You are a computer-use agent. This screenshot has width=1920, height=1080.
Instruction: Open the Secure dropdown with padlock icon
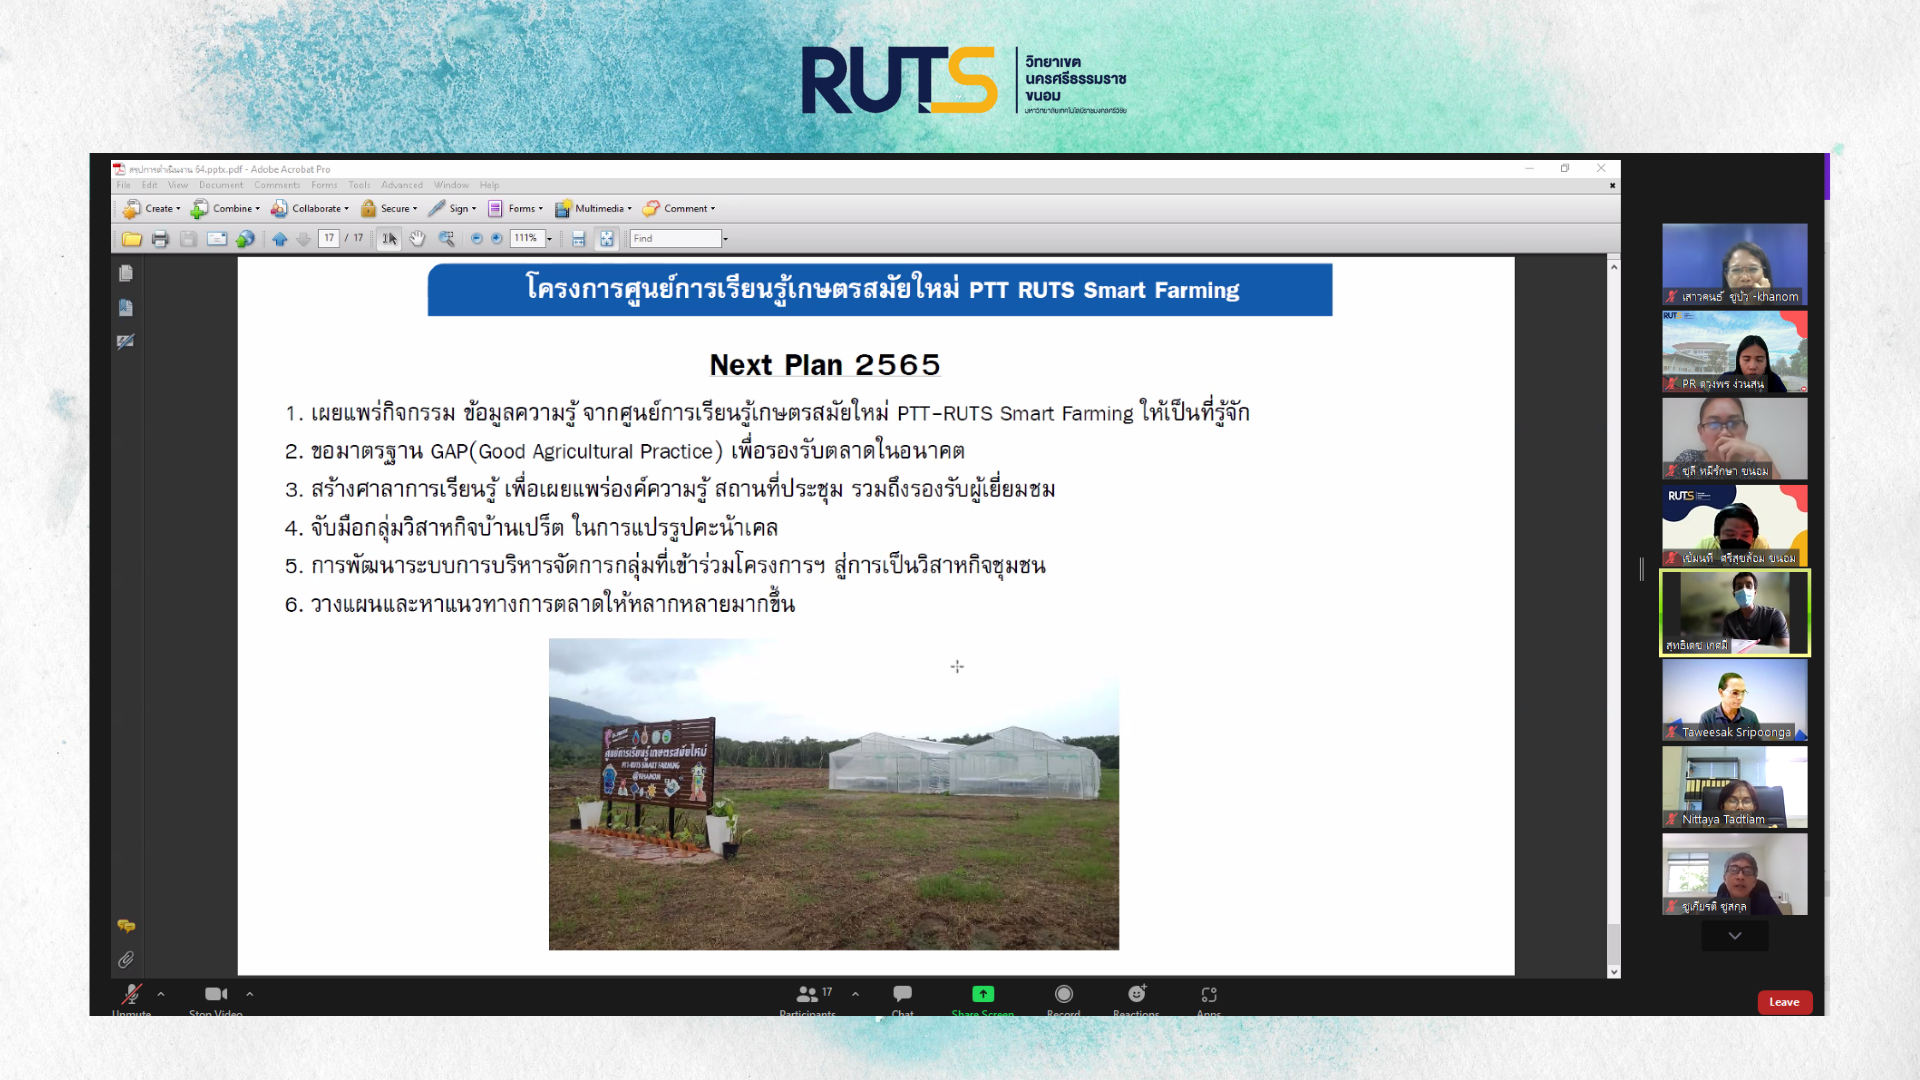pos(389,209)
